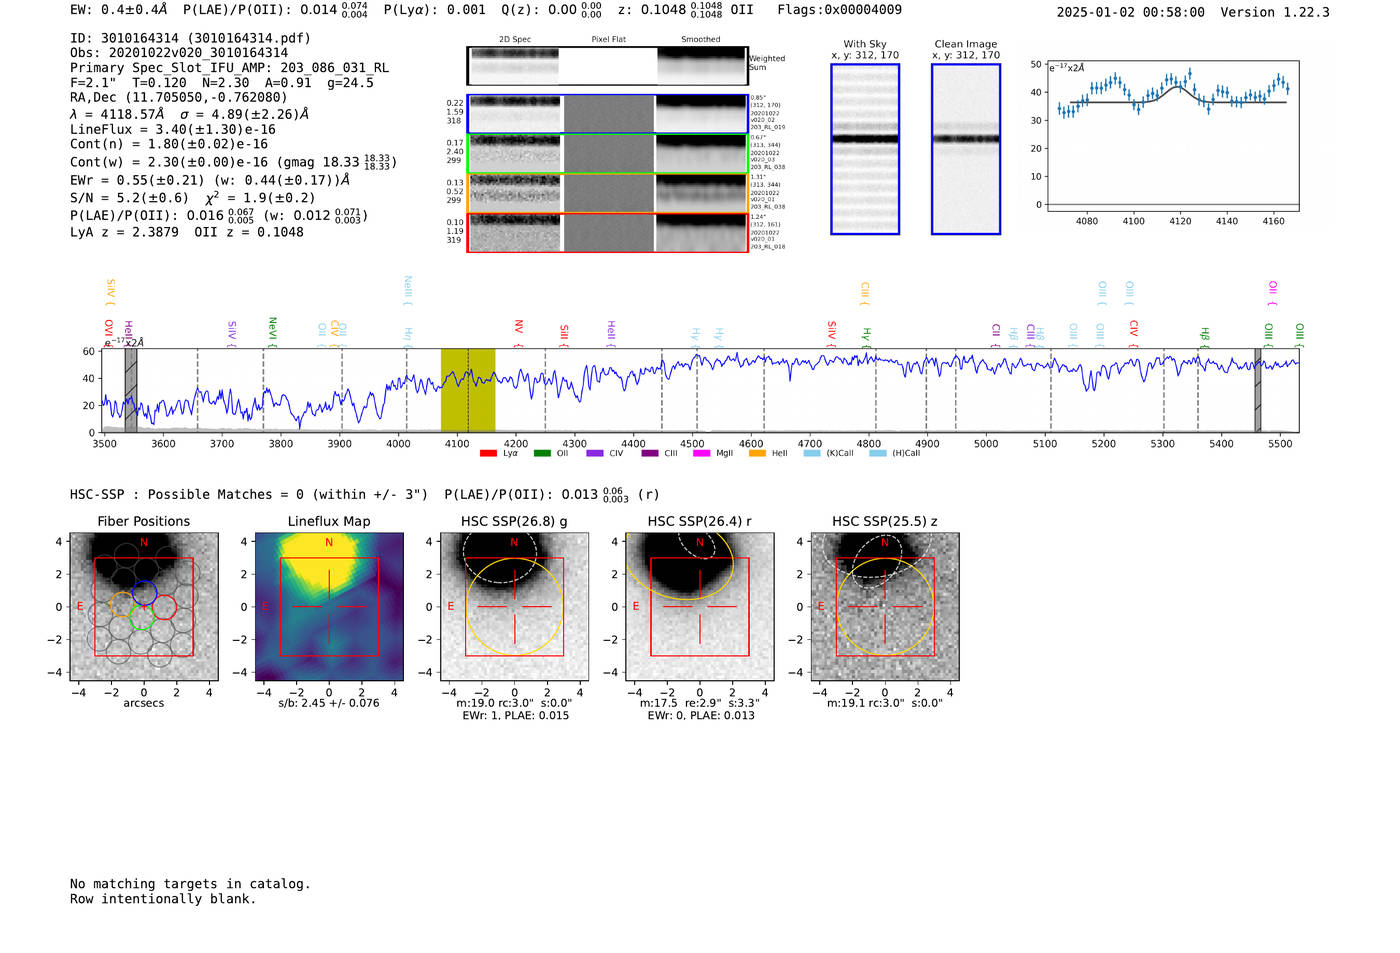Select the green-bordered 2D spec fiber row

[x=608, y=154]
